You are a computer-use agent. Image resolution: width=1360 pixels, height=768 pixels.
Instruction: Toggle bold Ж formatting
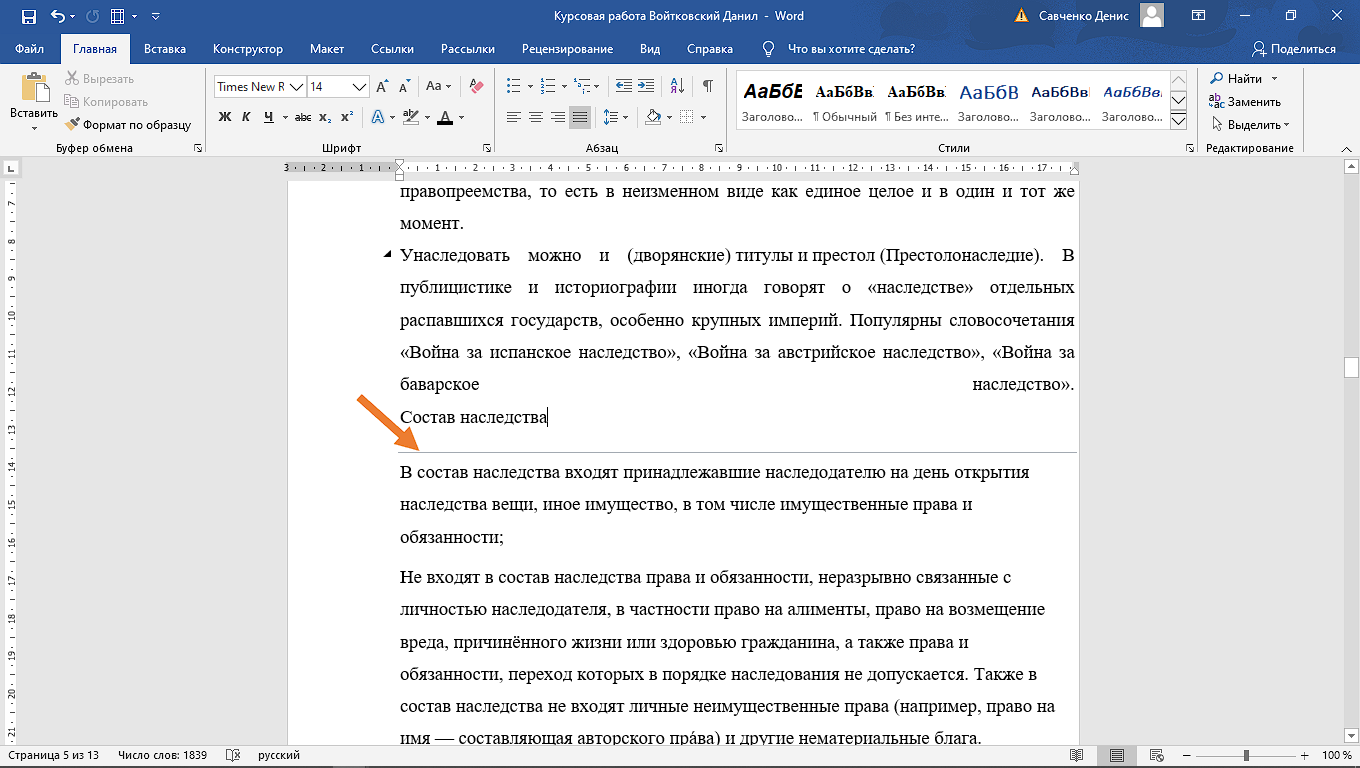[224, 117]
